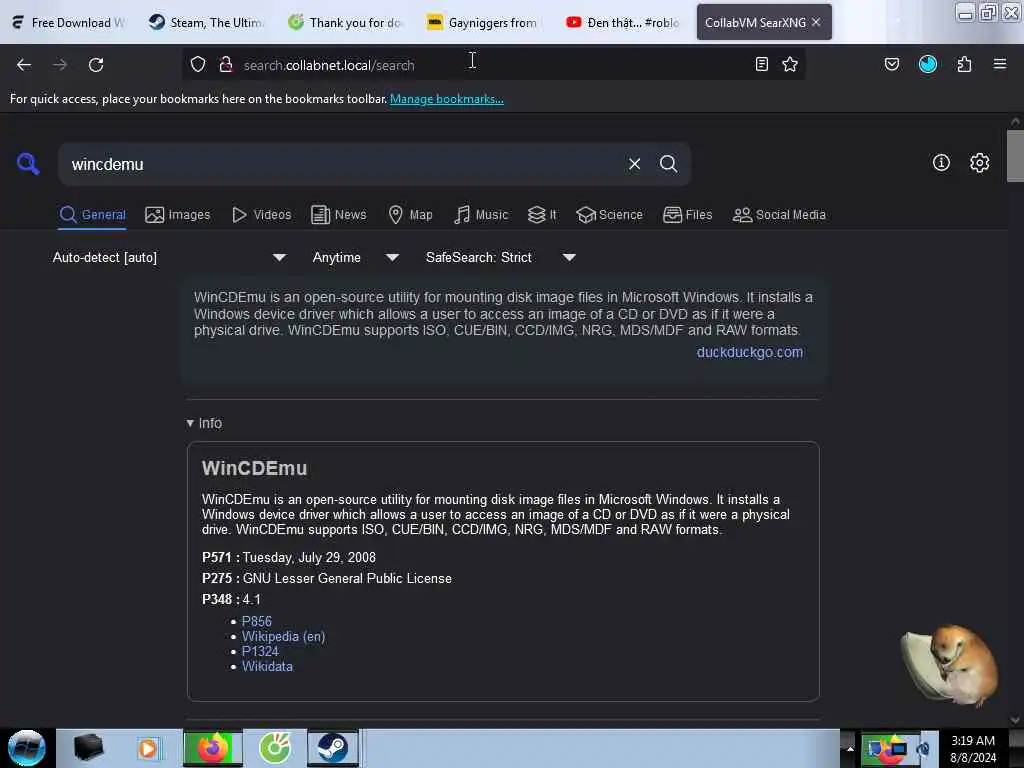Screen dimensions: 1024x768
Task: Switch to the YouTube Đen thật tab
Action: click(x=624, y=22)
